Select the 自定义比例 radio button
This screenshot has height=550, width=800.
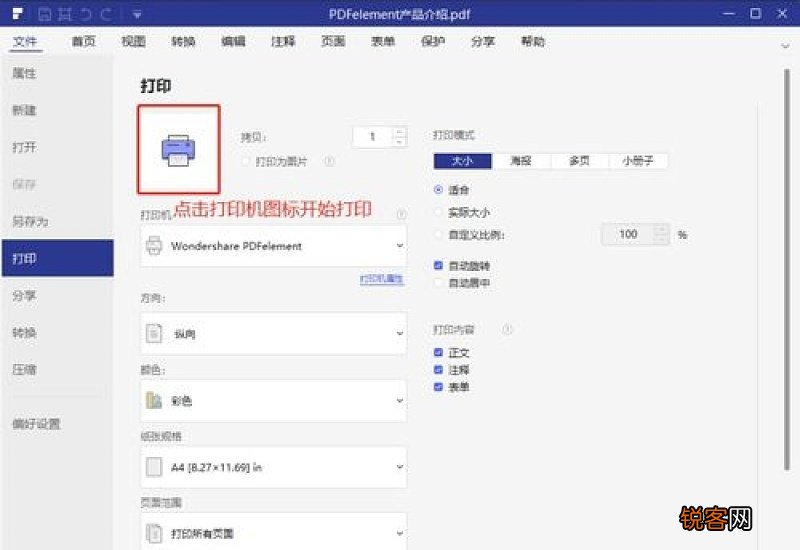tap(438, 235)
